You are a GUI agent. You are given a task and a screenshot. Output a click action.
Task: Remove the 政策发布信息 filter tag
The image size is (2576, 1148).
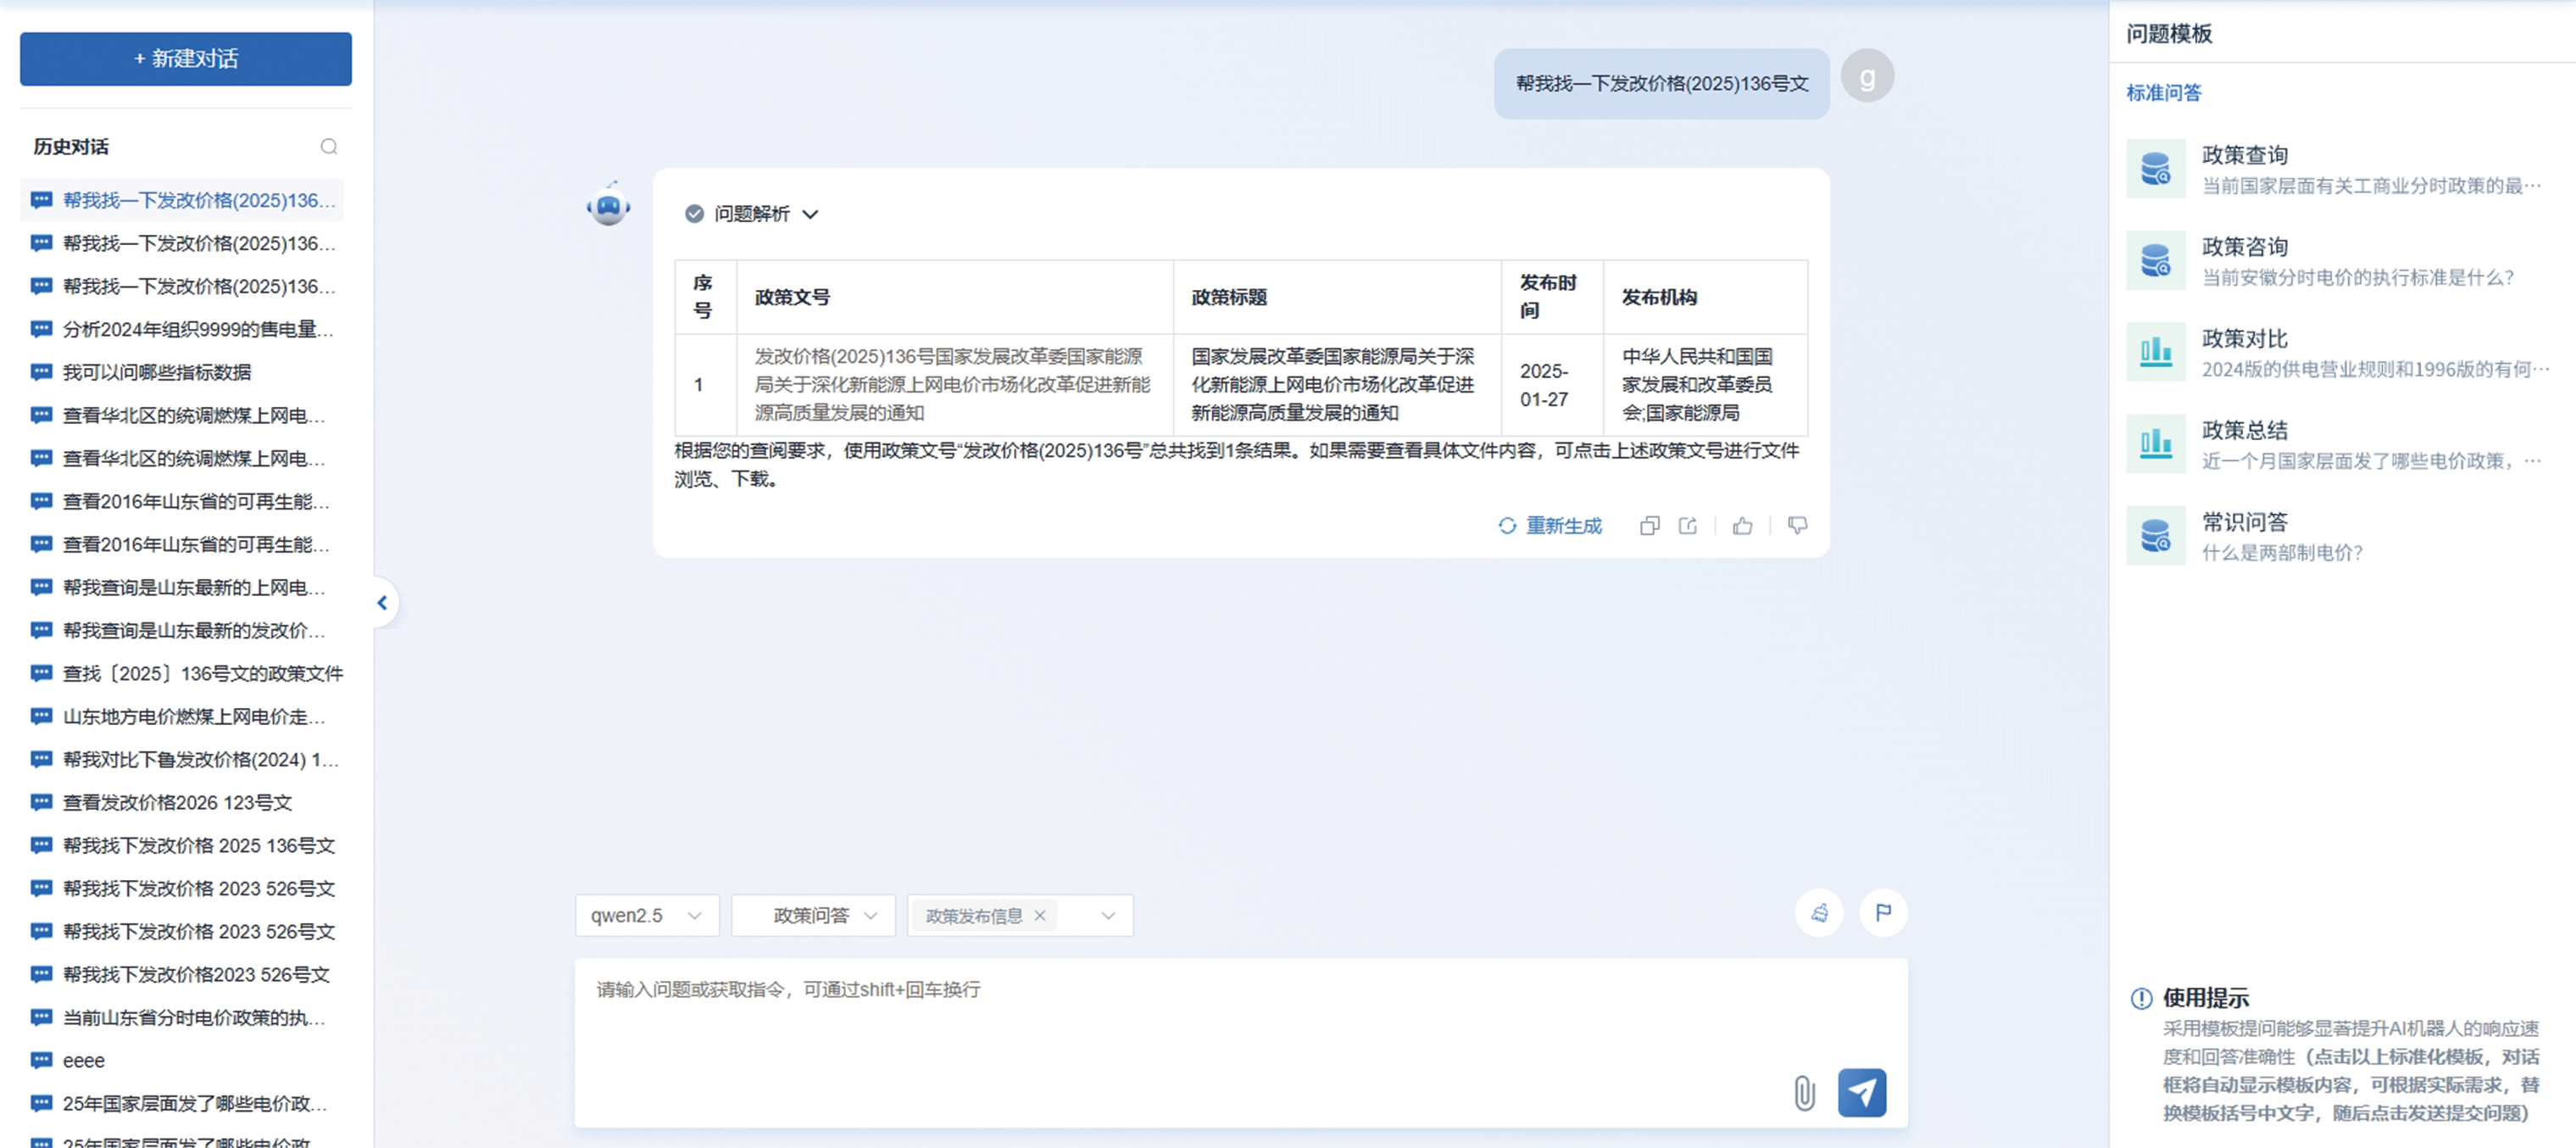tap(1040, 915)
